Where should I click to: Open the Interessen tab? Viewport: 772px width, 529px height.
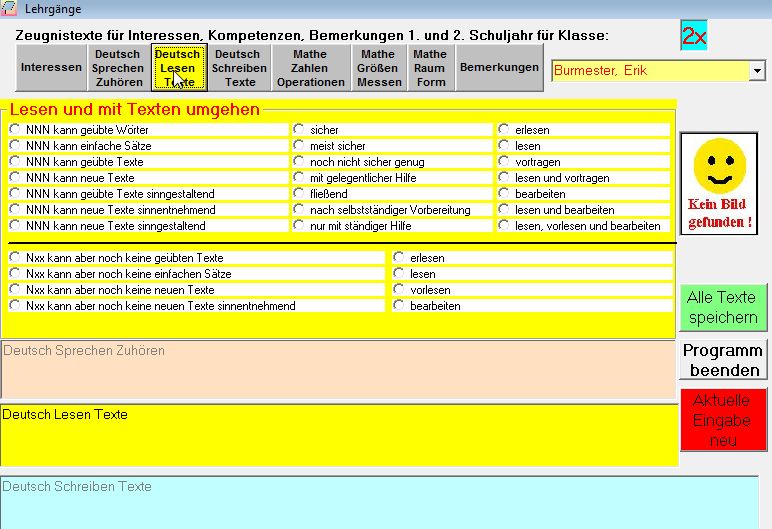[x=51, y=67]
